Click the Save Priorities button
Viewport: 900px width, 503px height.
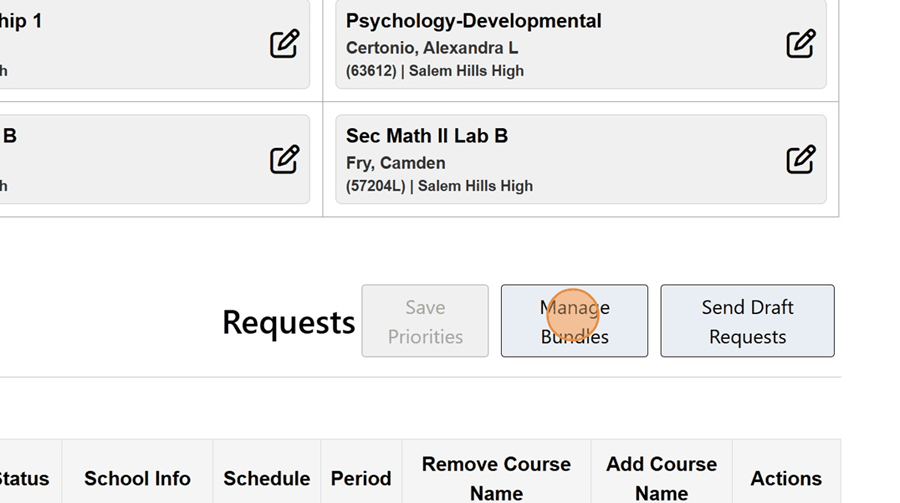pyautogui.click(x=425, y=321)
